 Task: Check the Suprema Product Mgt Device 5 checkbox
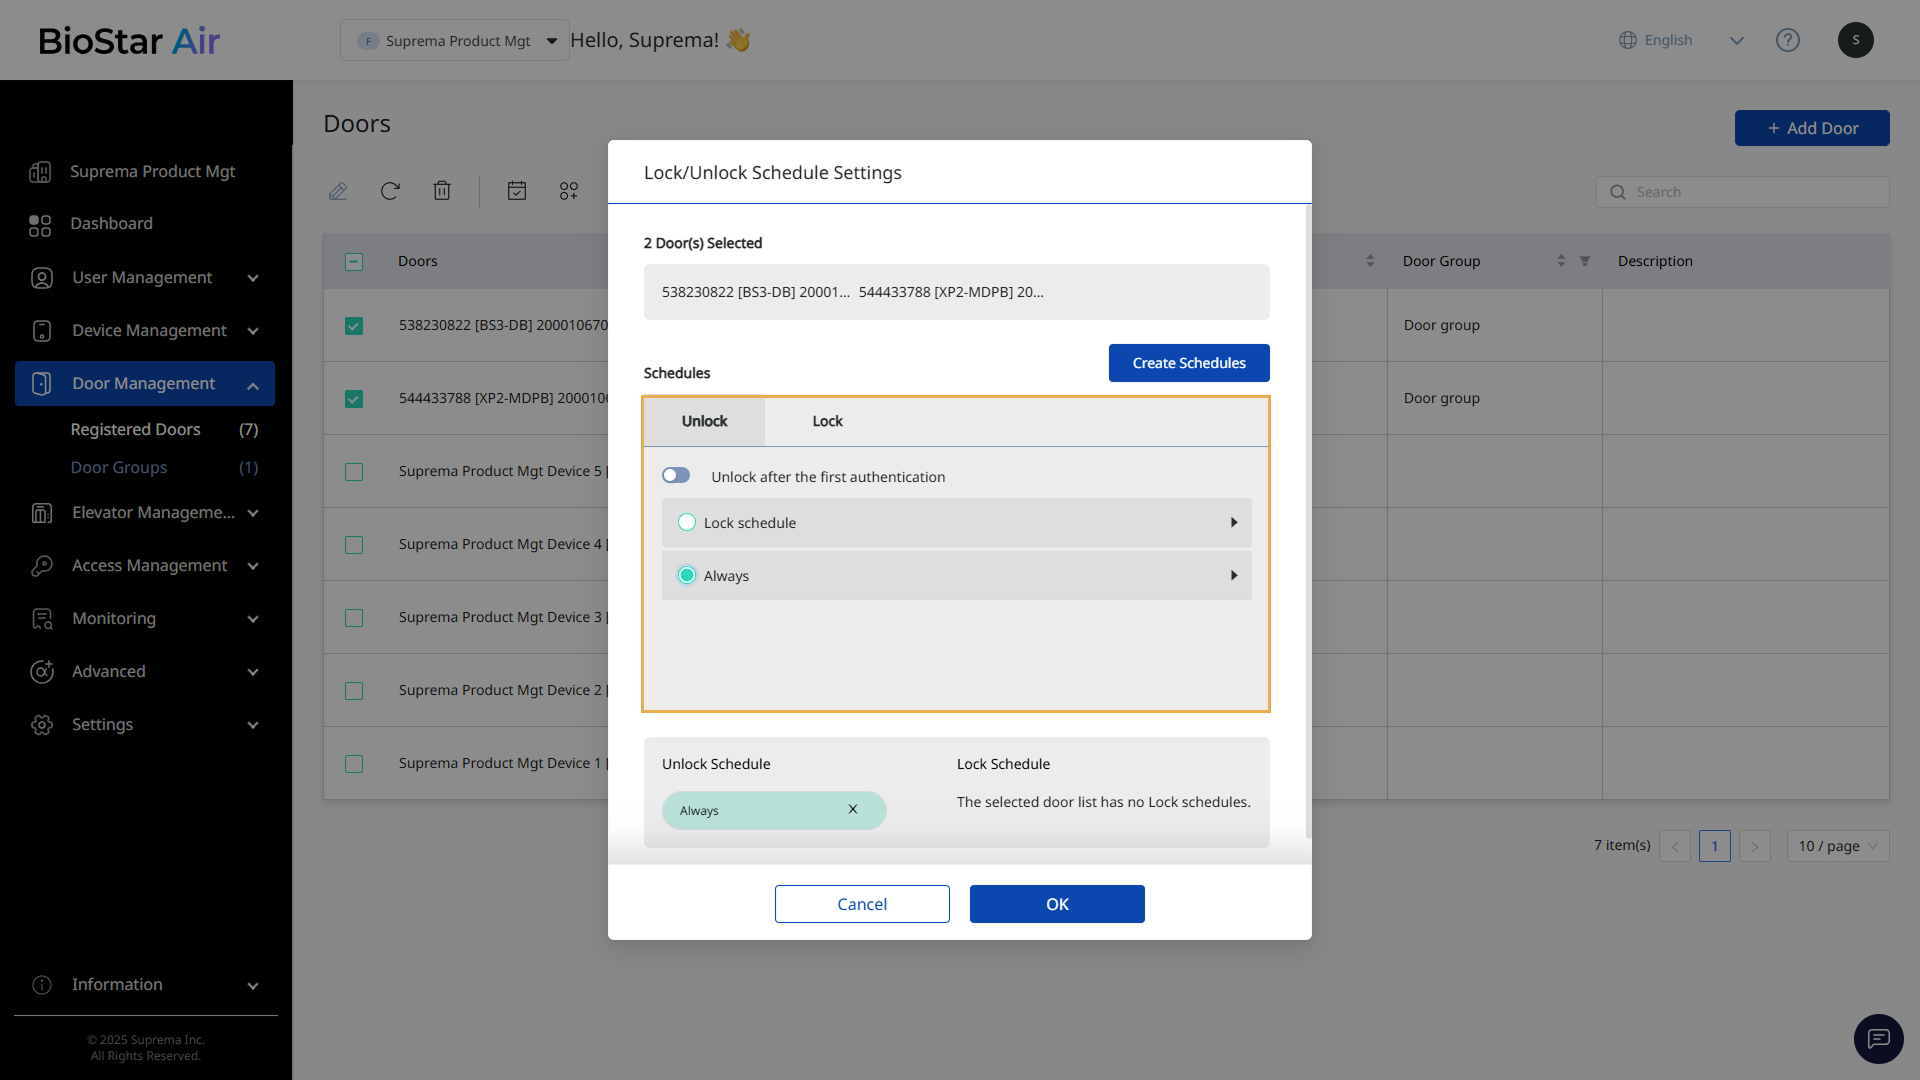(x=354, y=472)
